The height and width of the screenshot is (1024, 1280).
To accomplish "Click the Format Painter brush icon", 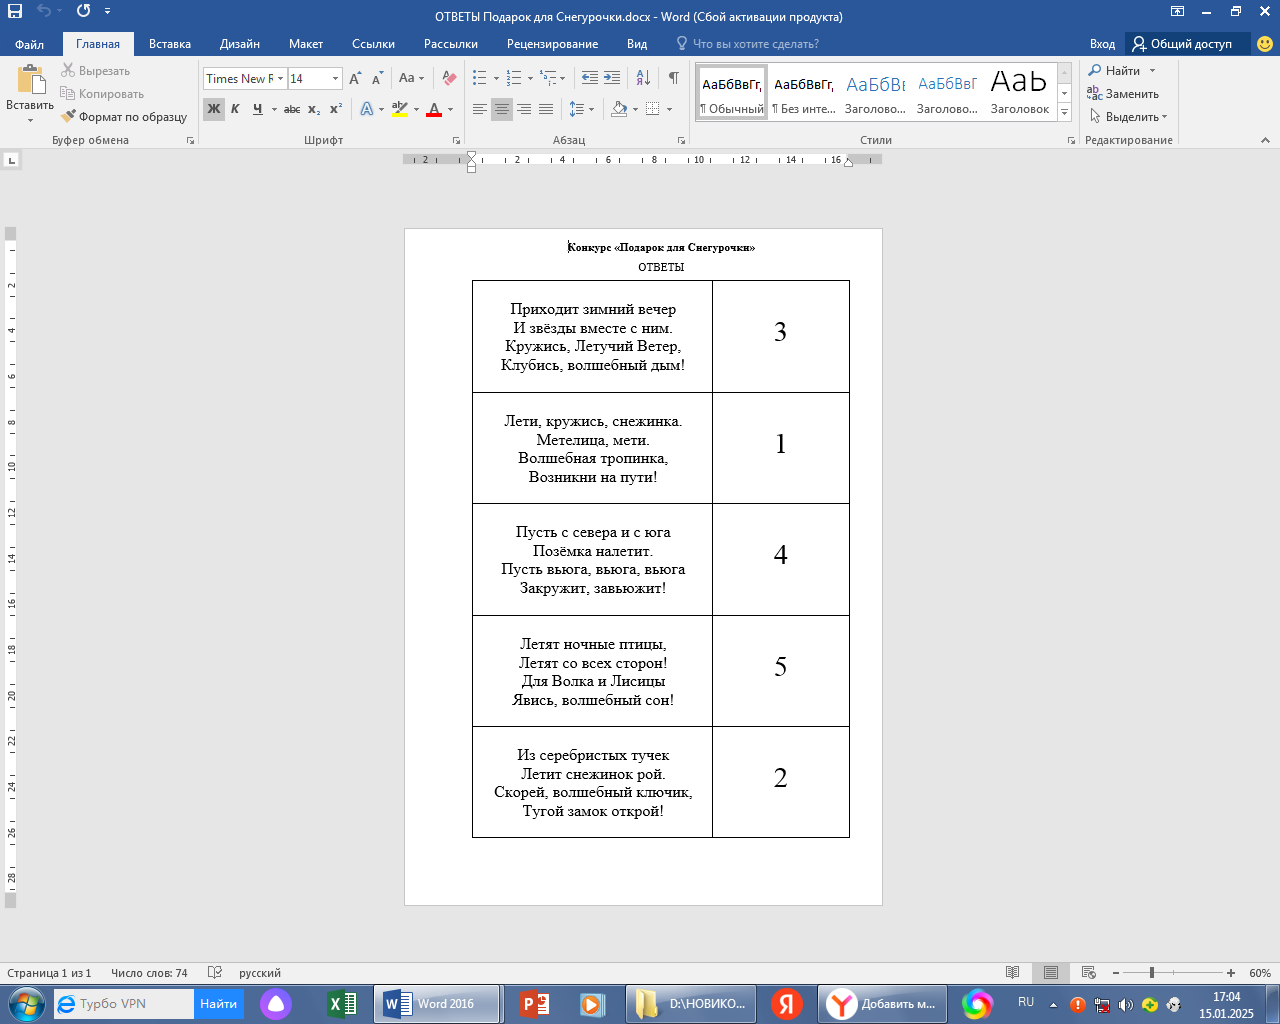I will click(x=68, y=117).
